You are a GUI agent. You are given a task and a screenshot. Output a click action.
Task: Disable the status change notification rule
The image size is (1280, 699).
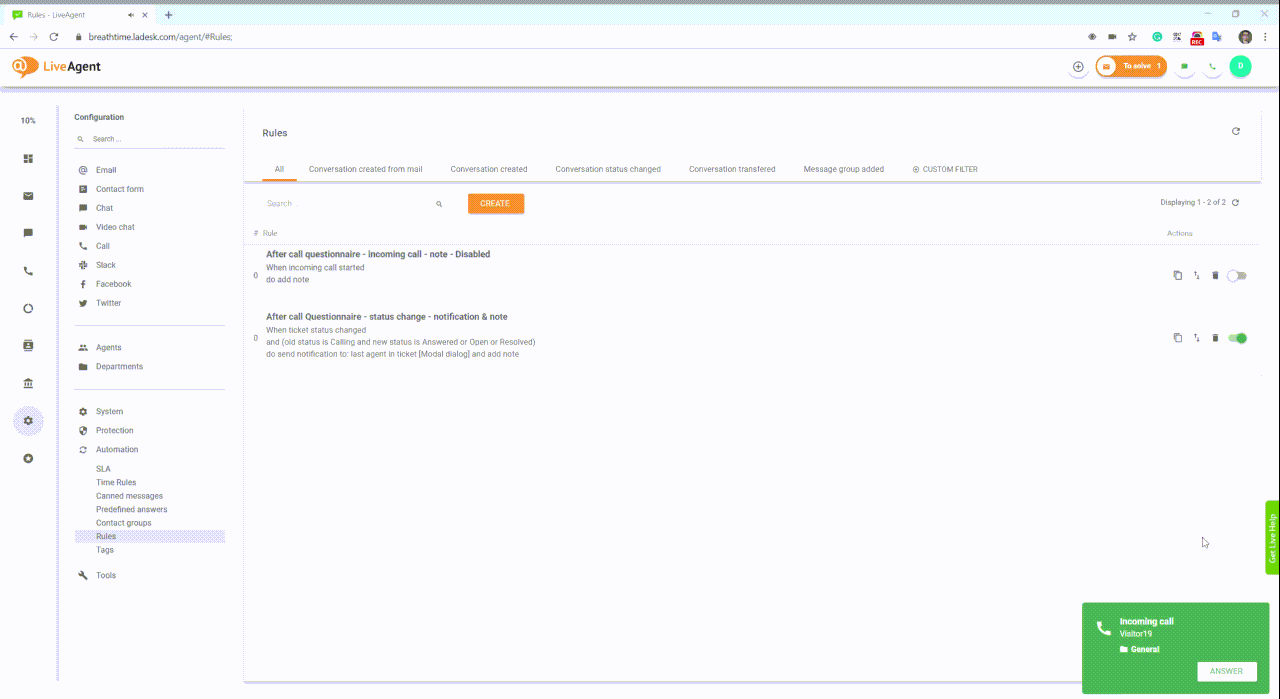(x=1237, y=338)
